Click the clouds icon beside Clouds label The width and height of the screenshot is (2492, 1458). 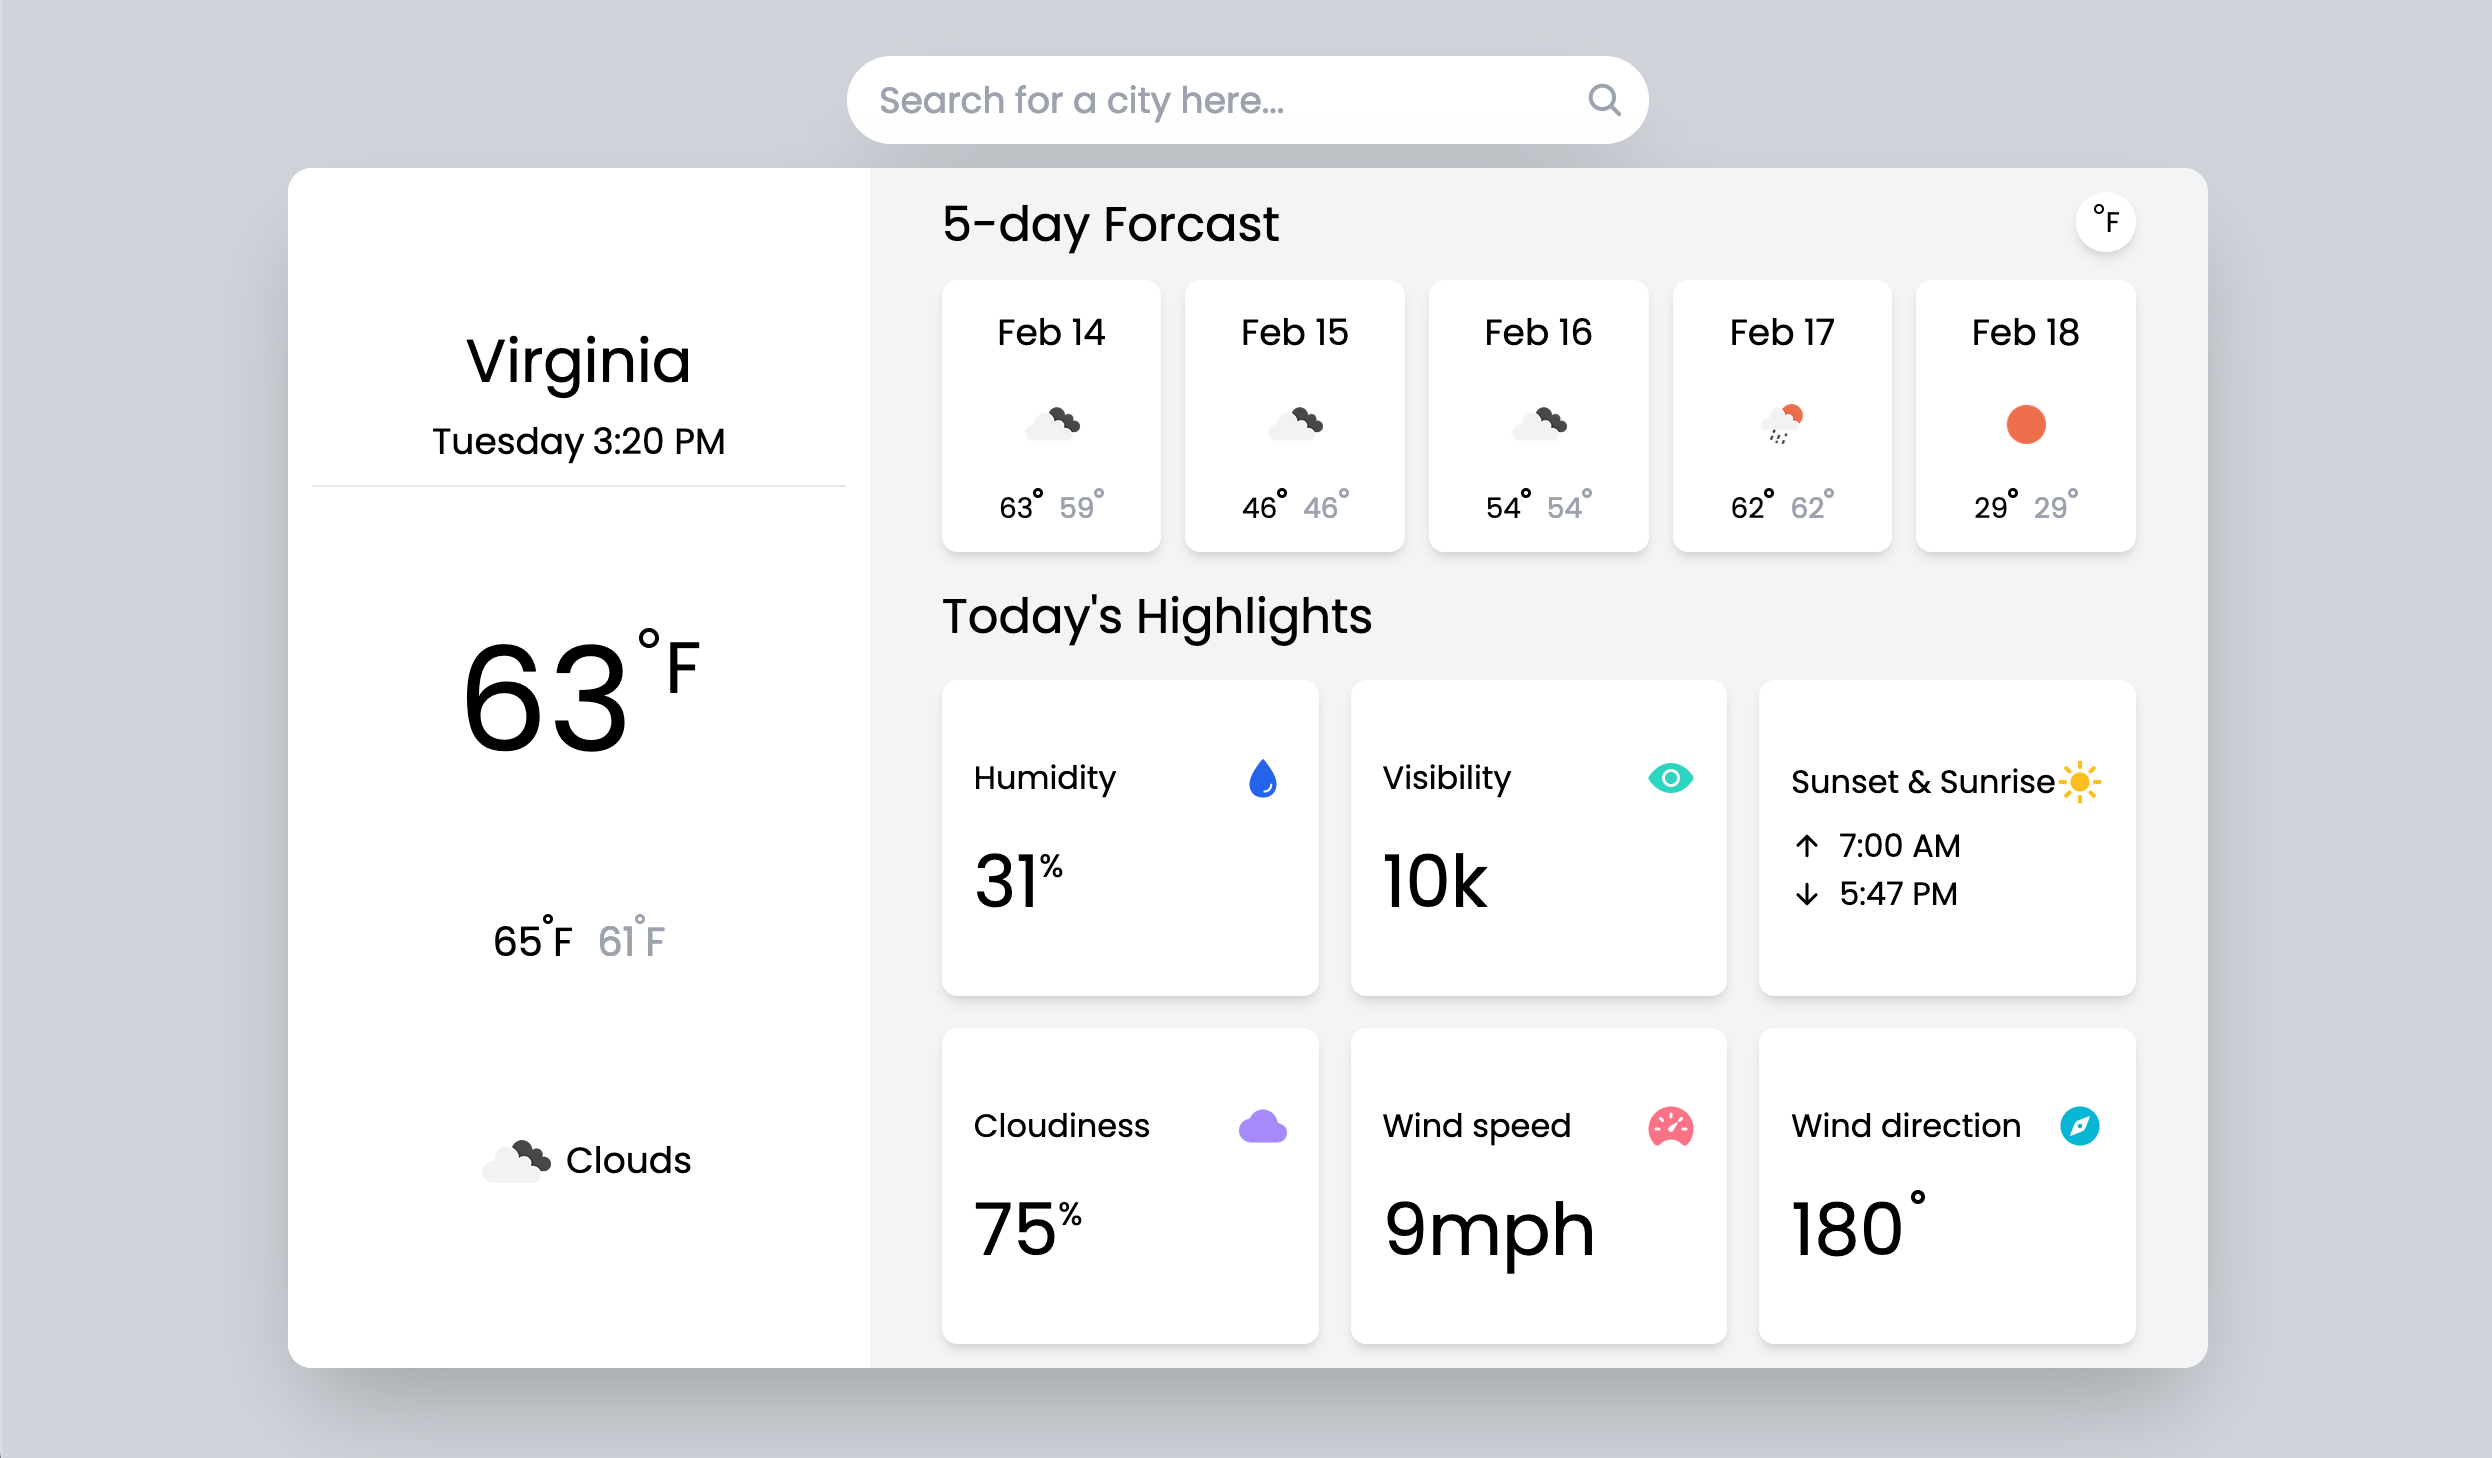point(516,1160)
